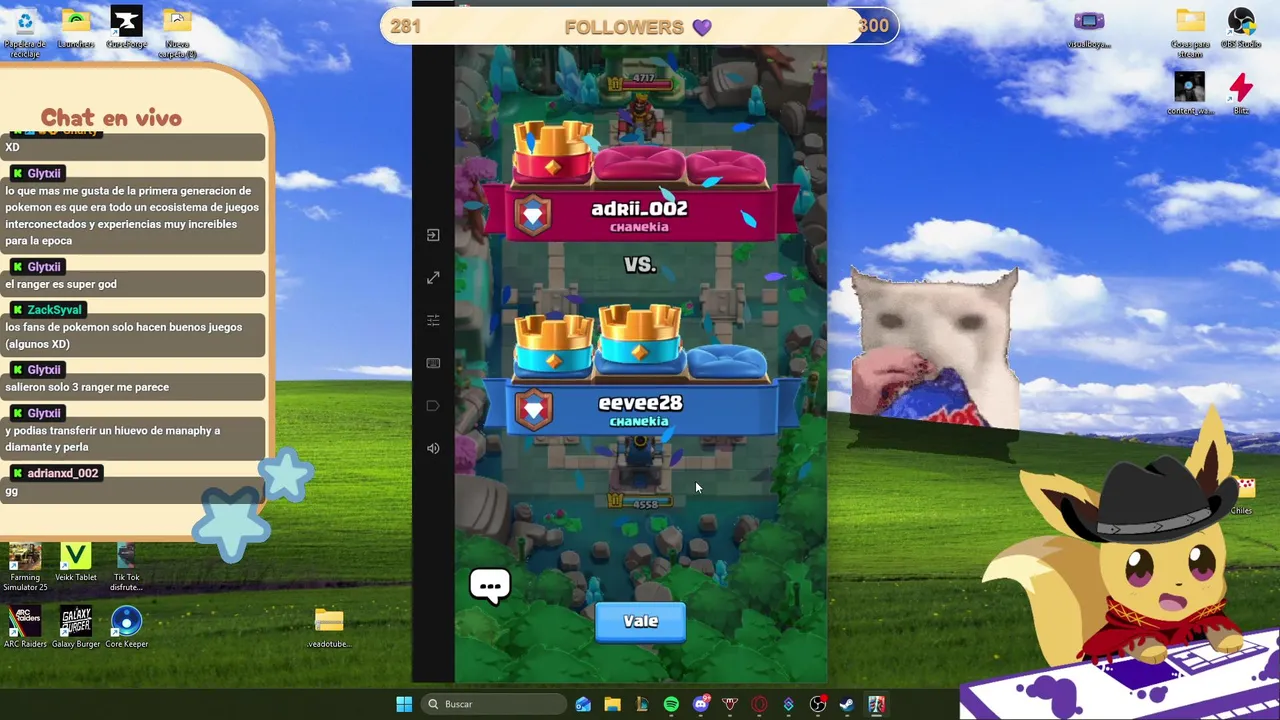
Task: Open the Tik Tok disfrute desktop shortcut
Action: (x=126, y=567)
